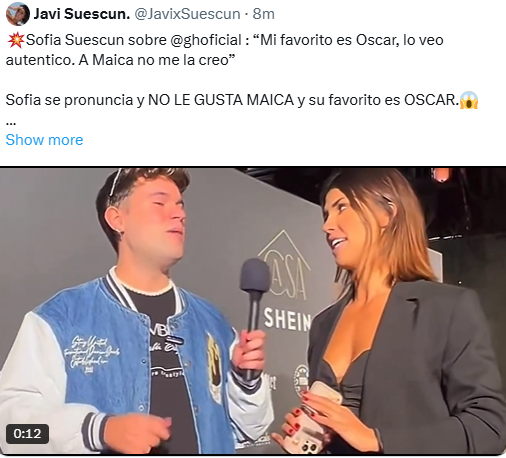Expand tweet with Show more

point(44,140)
